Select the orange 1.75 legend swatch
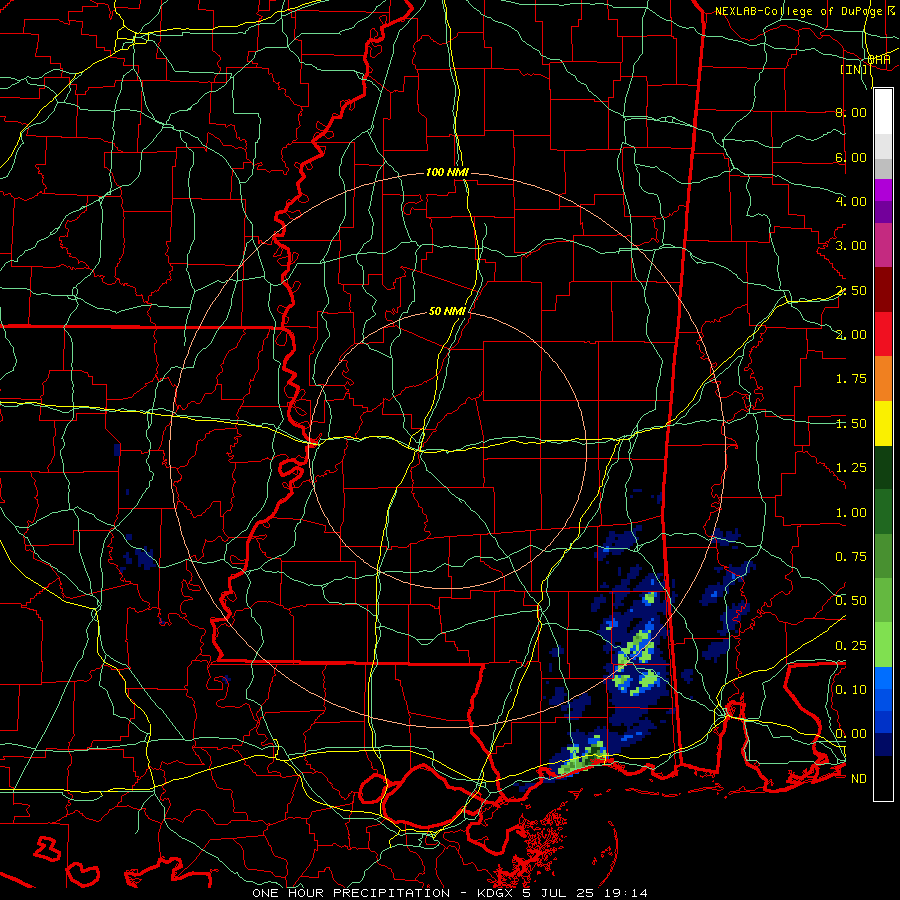This screenshot has width=900, height=900. pos(883,379)
